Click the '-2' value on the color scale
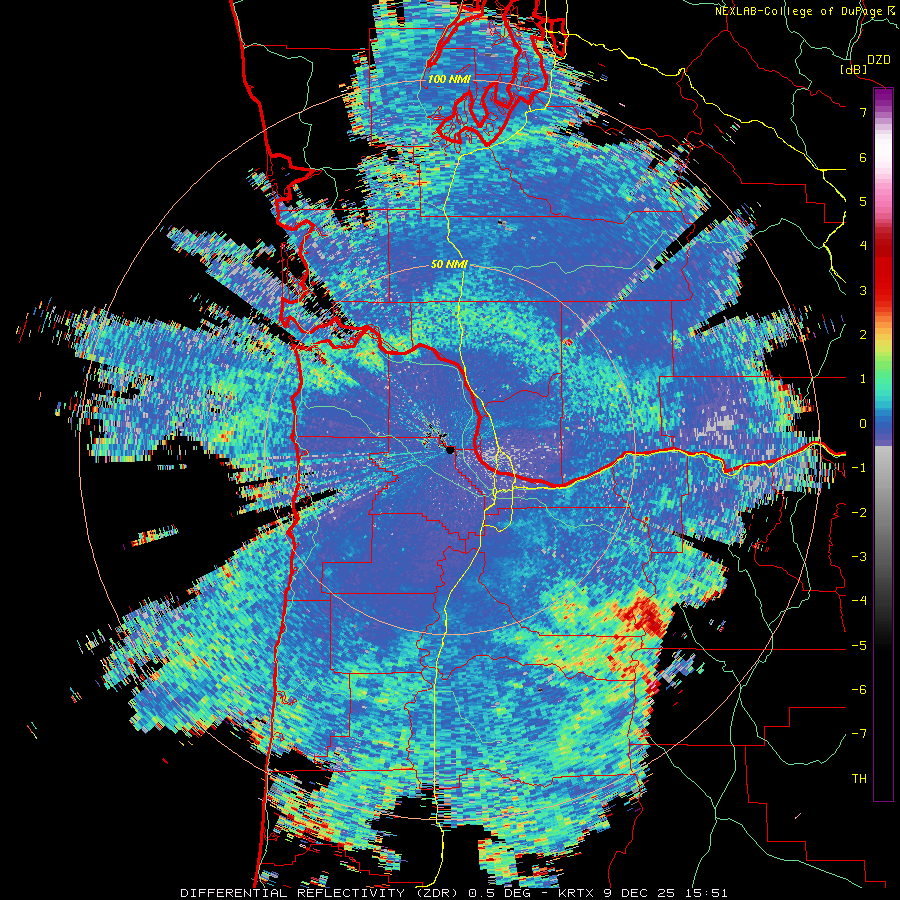 click(859, 513)
